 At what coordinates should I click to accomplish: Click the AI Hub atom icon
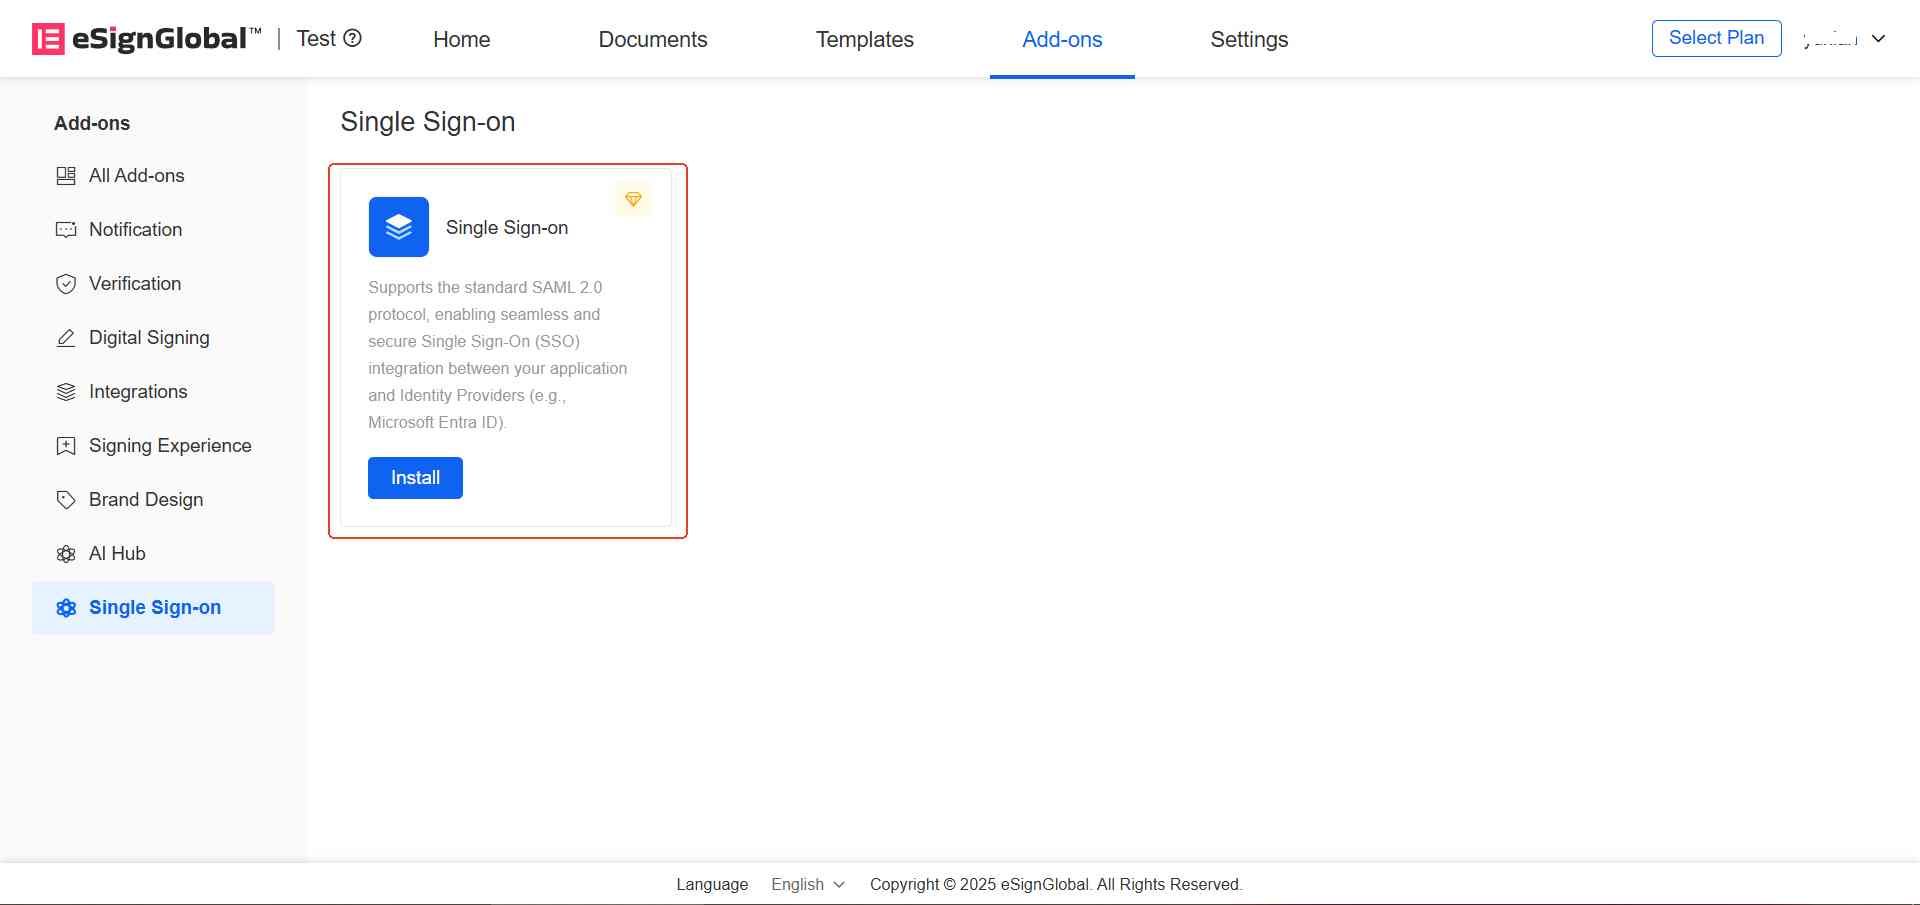[66, 554]
